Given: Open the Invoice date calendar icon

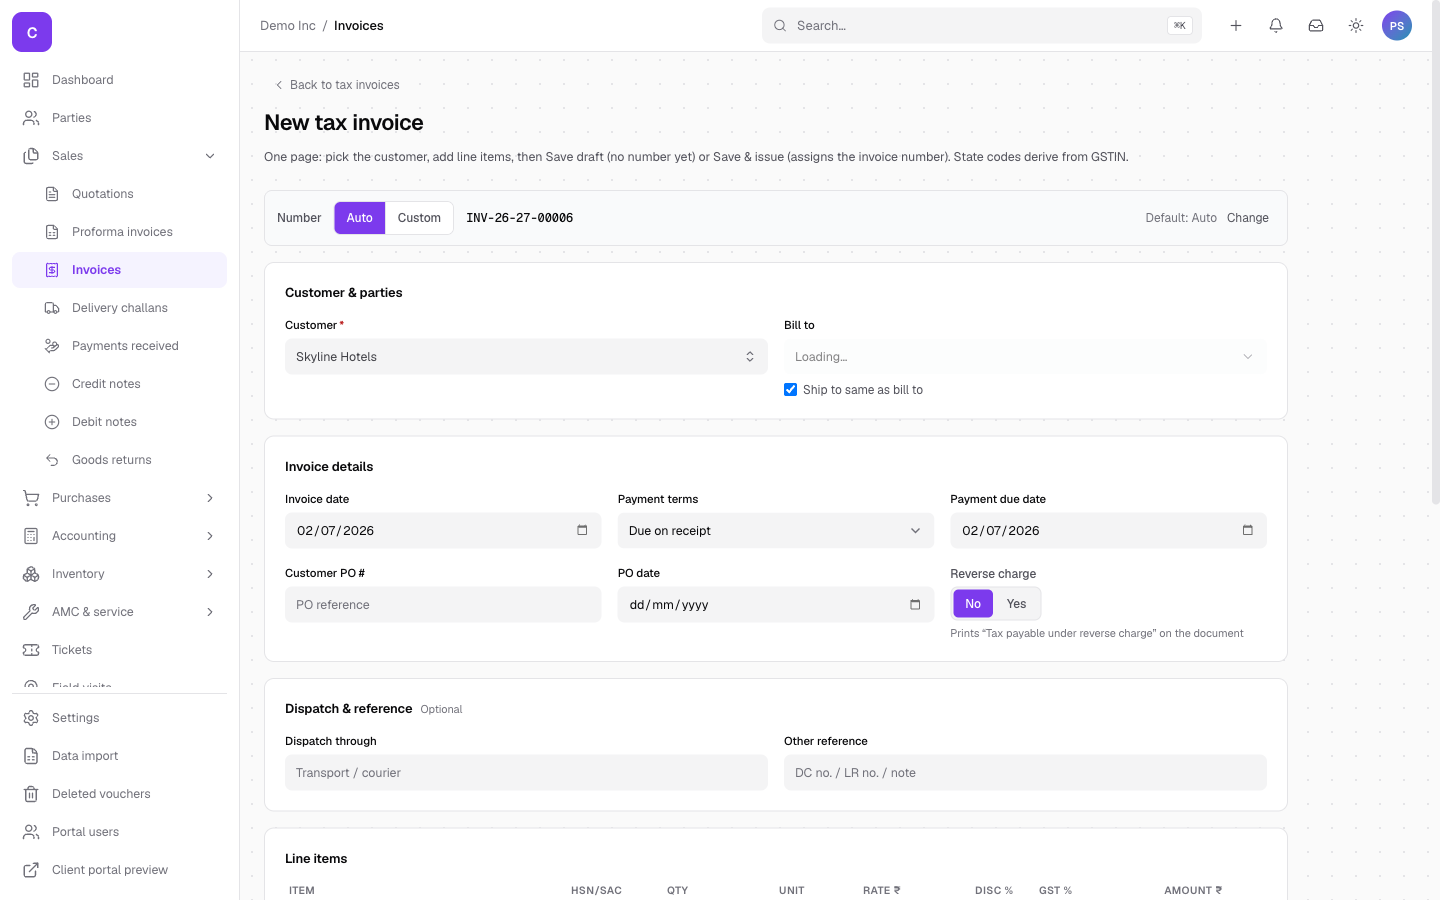Looking at the screenshot, I should [582, 530].
